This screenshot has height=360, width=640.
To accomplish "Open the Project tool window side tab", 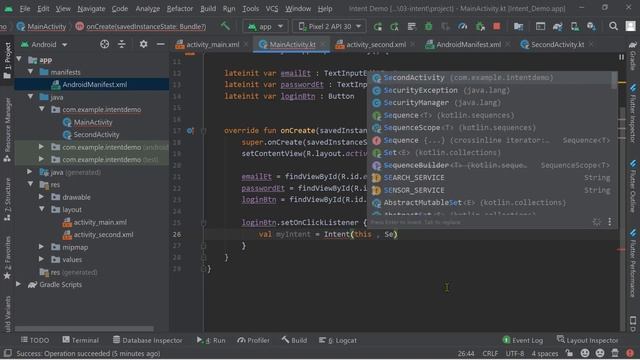I will click(7, 61).
